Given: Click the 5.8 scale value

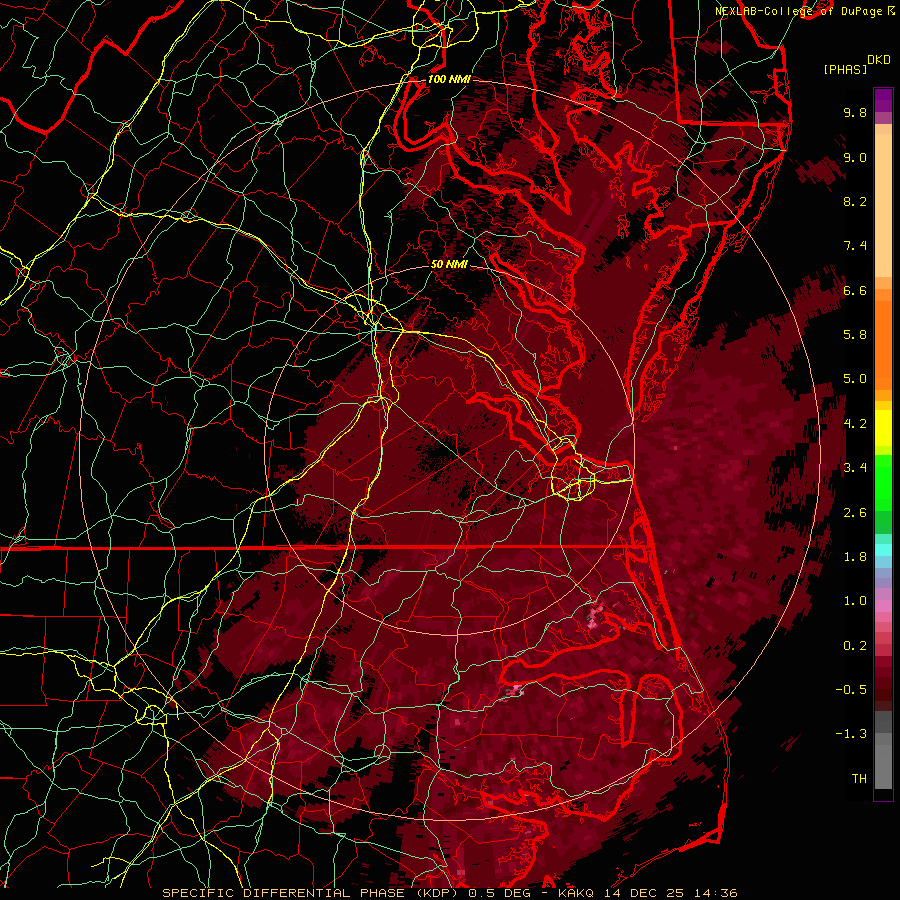Looking at the screenshot, I should coord(855,335).
